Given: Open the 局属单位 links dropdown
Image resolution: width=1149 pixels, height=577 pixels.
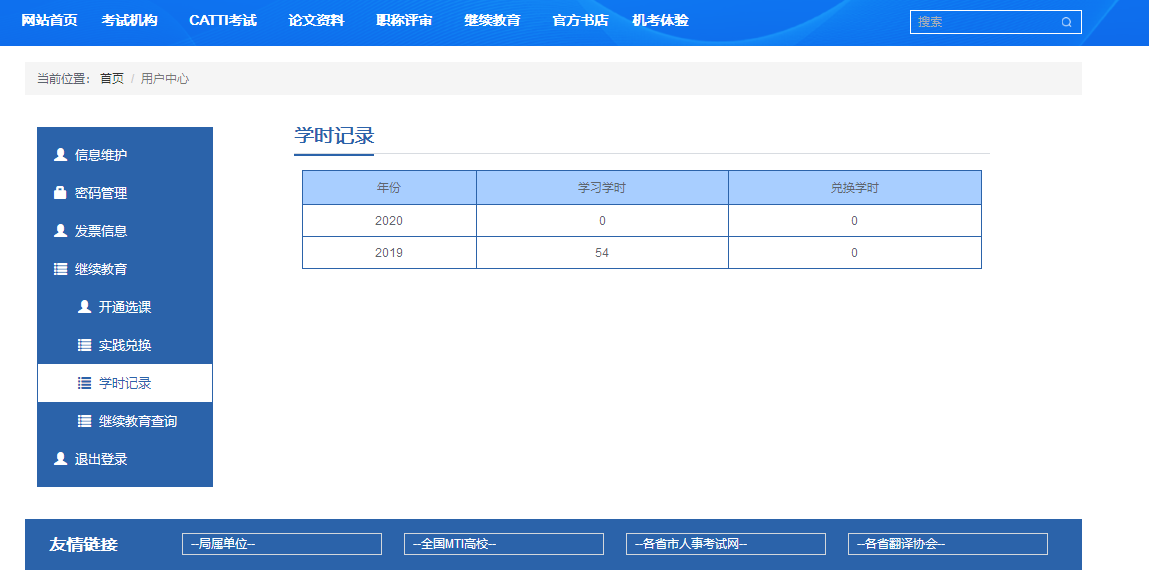Looking at the screenshot, I should (282, 544).
